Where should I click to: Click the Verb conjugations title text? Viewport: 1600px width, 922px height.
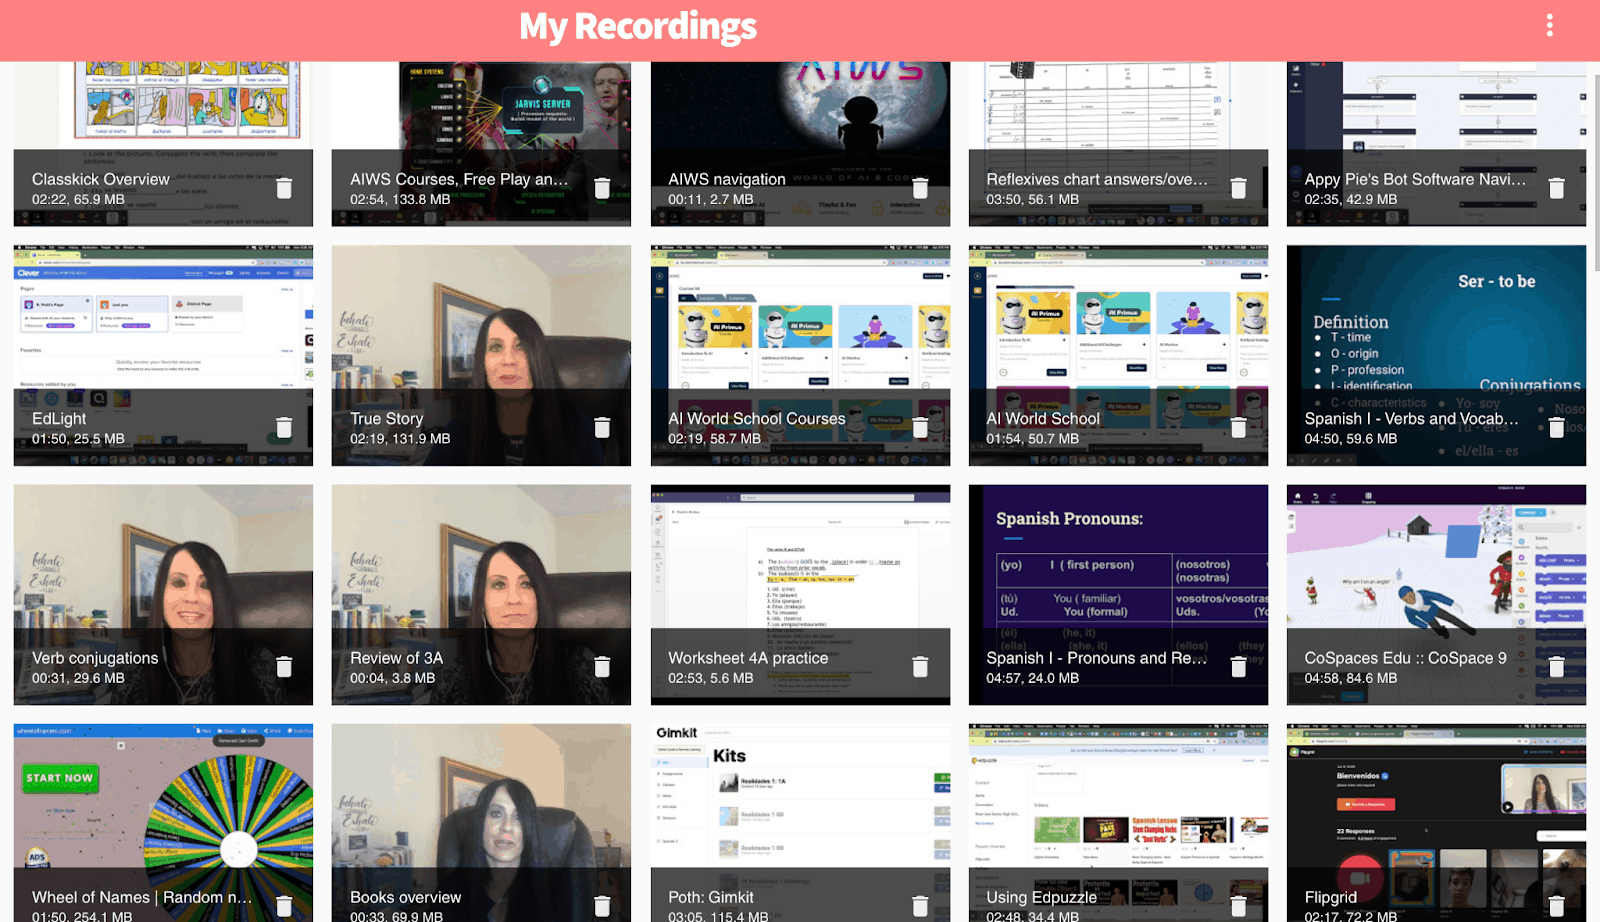95,658
